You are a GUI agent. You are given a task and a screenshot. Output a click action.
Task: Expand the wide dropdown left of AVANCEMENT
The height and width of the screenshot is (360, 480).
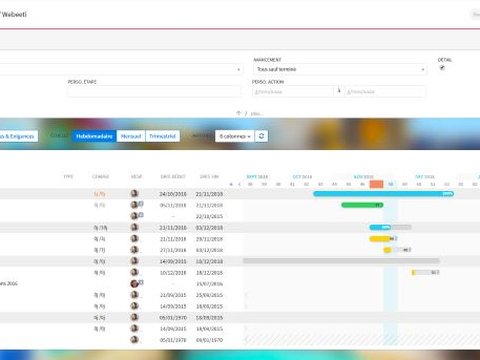tap(121, 69)
